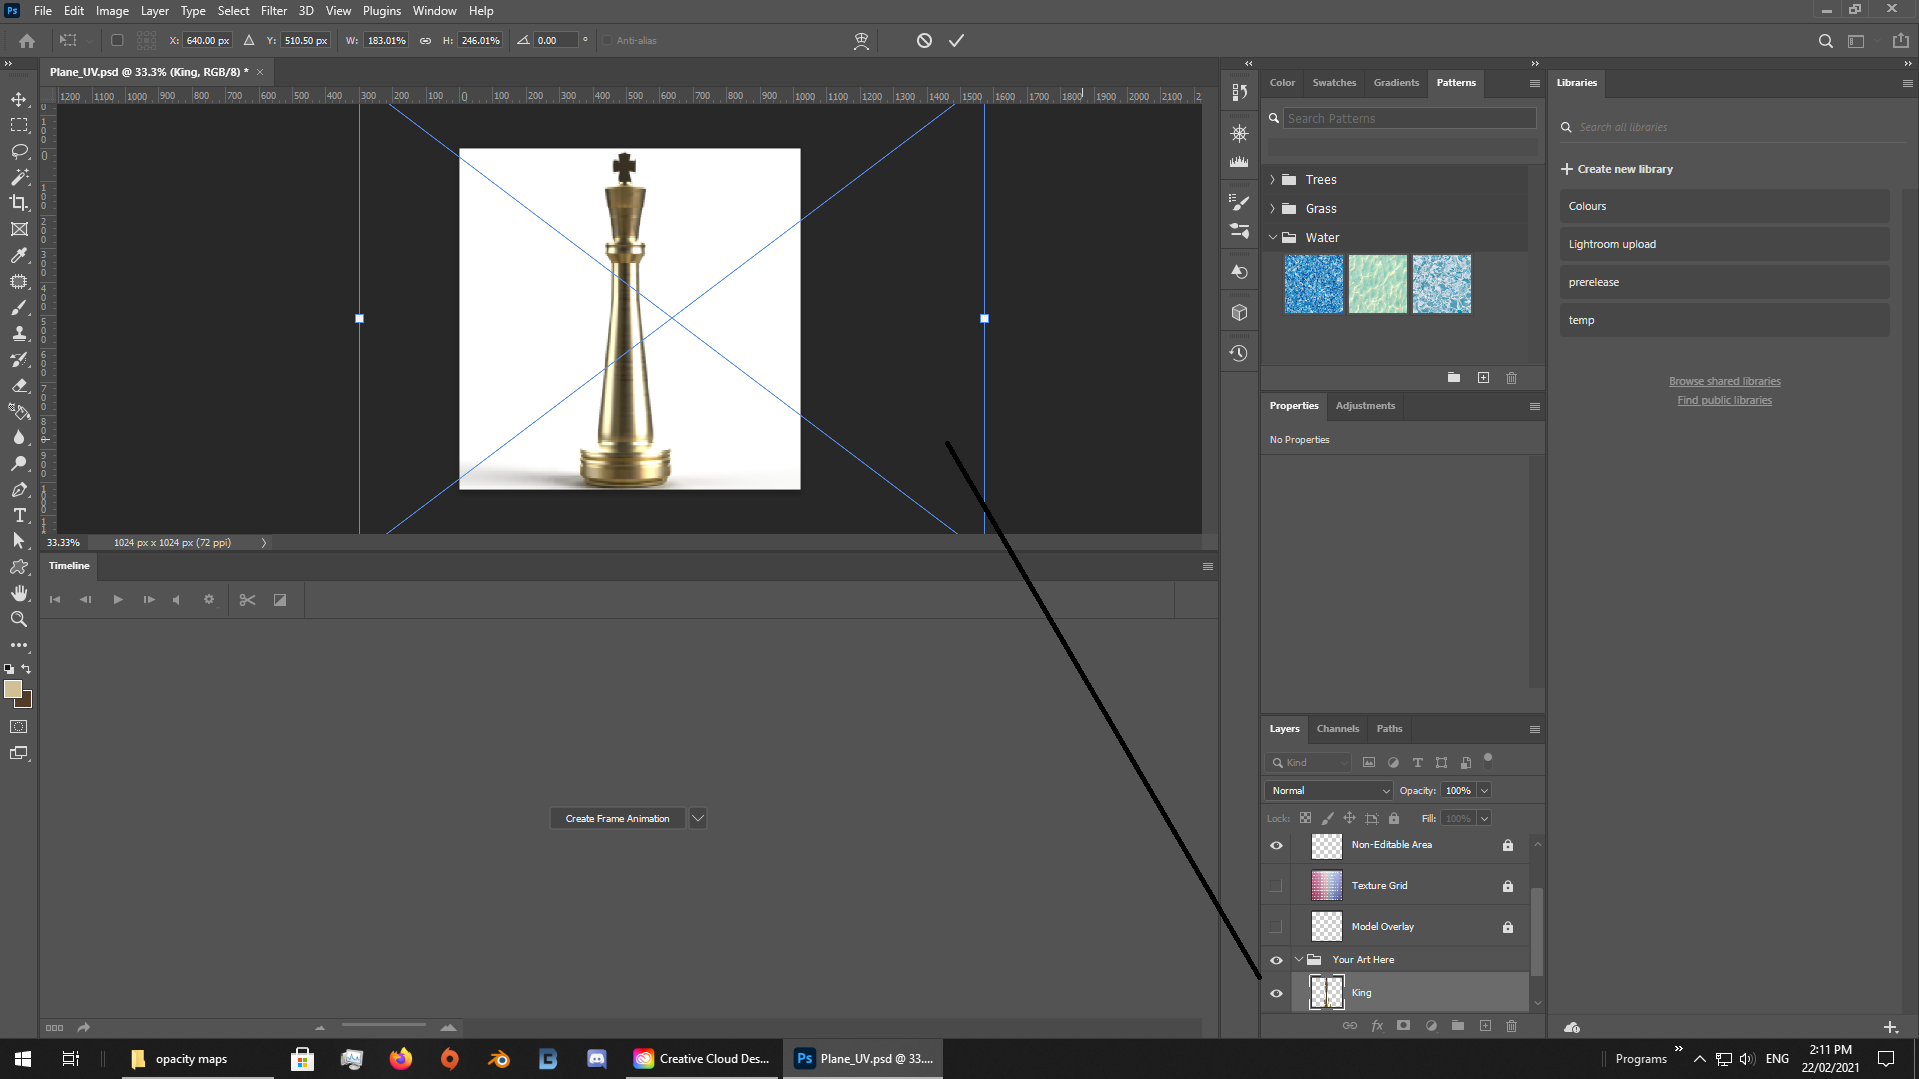Image resolution: width=1919 pixels, height=1079 pixels.
Task: Click the Add layer style fx icon
Action: click(x=1377, y=1025)
